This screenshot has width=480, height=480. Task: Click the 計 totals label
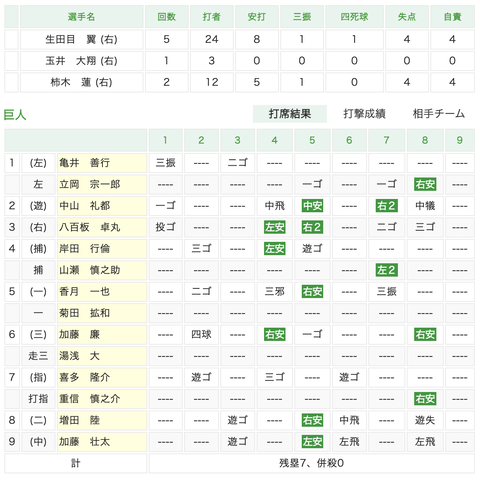tap(76, 463)
